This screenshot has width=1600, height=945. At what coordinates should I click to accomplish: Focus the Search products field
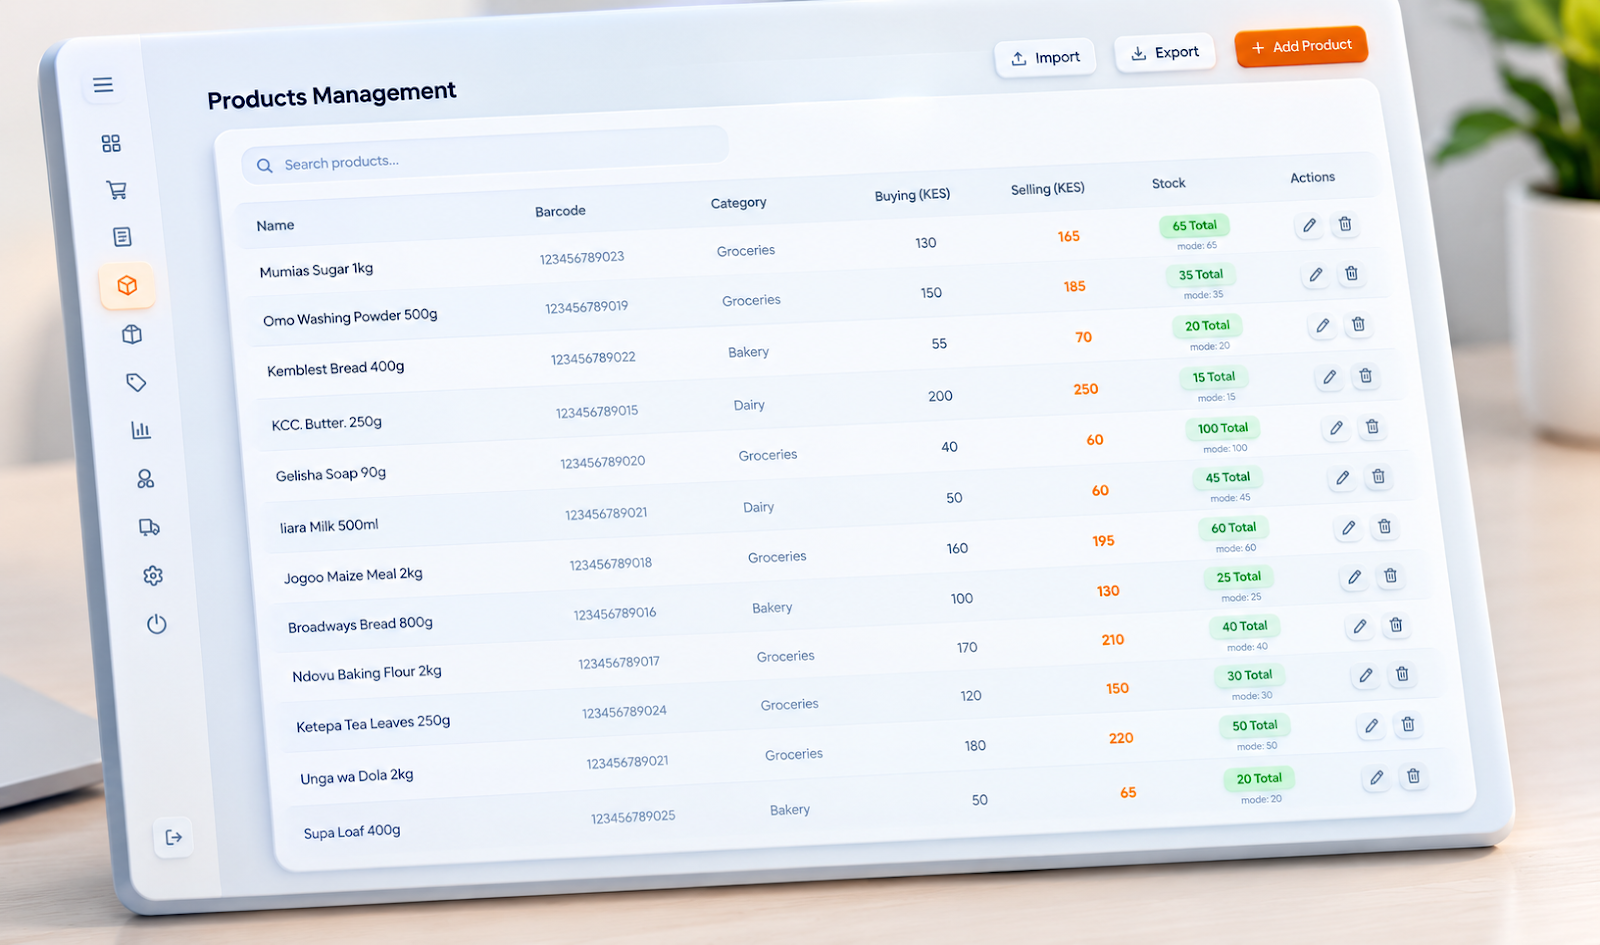pos(485,154)
